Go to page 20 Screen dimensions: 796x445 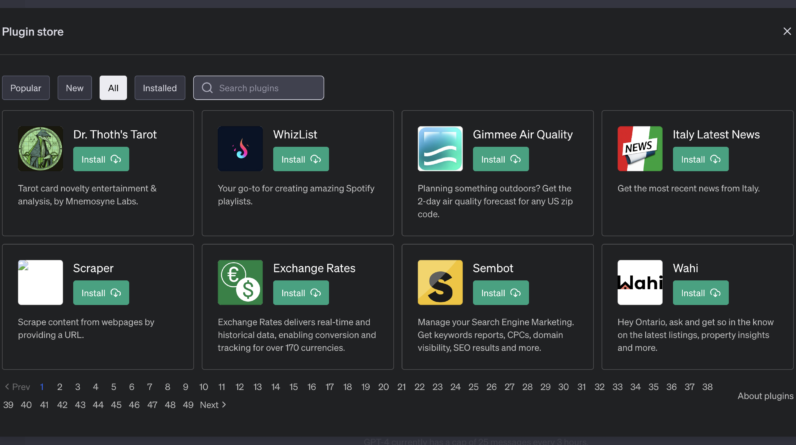(383, 387)
